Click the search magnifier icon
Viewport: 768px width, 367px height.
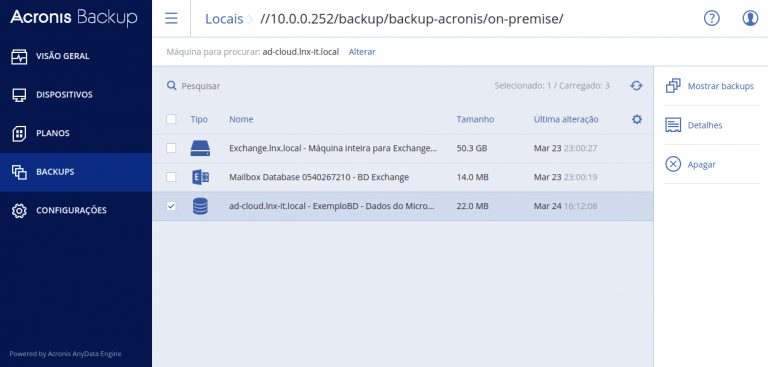coord(171,86)
